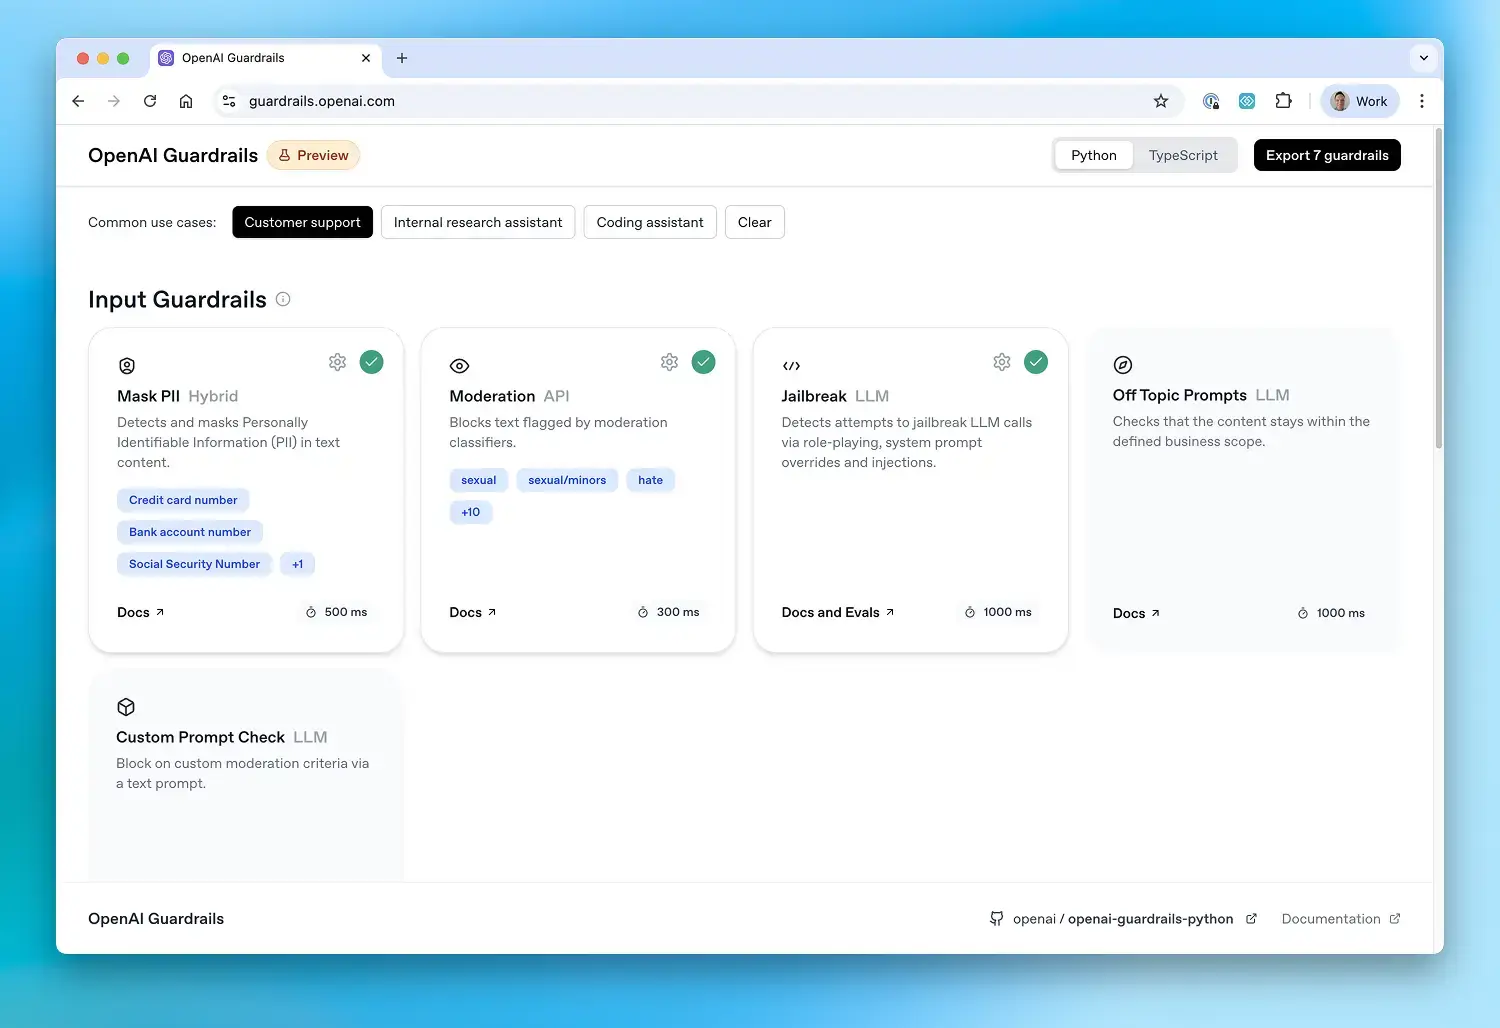This screenshot has width=1500, height=1028.
Task: Switch to the TypeScript language tab
Action: [1183, 155]
